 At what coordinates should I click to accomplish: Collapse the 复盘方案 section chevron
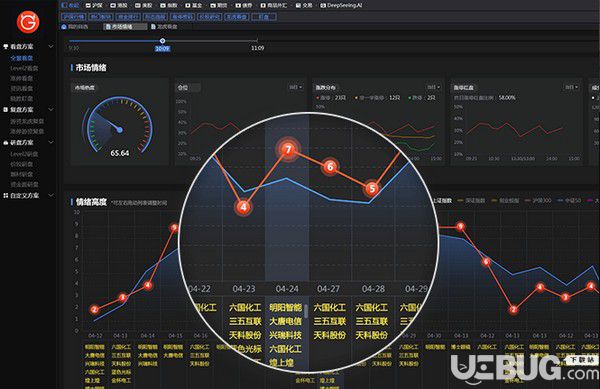click(51, 109)
